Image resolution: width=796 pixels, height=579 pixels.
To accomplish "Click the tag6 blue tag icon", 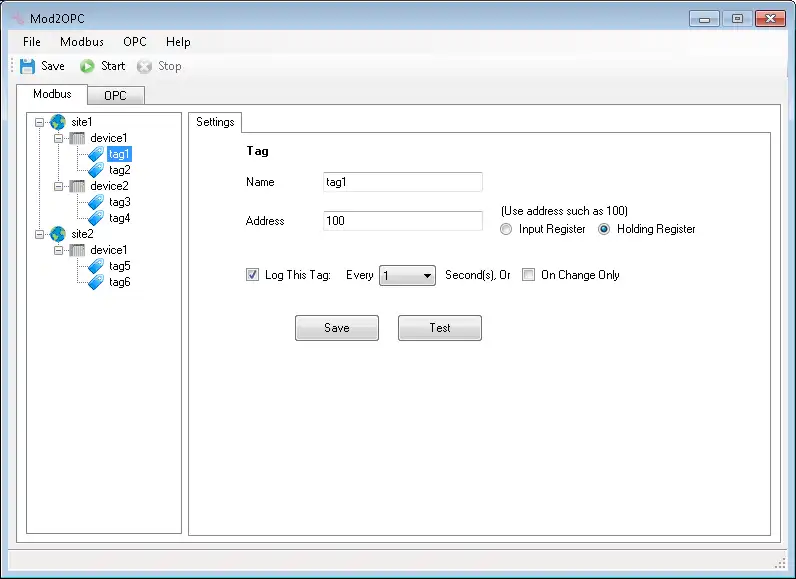I will (x=96, y=282).
